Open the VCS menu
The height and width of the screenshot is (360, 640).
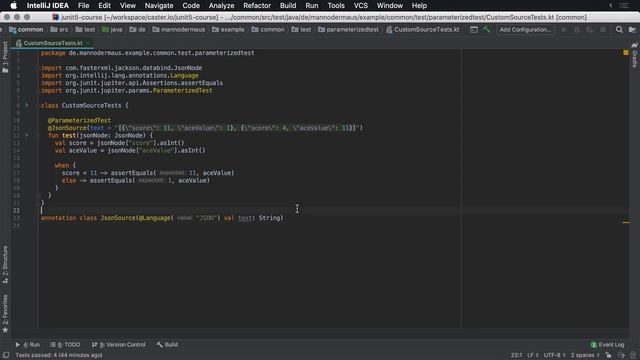[x=360, y=5]
